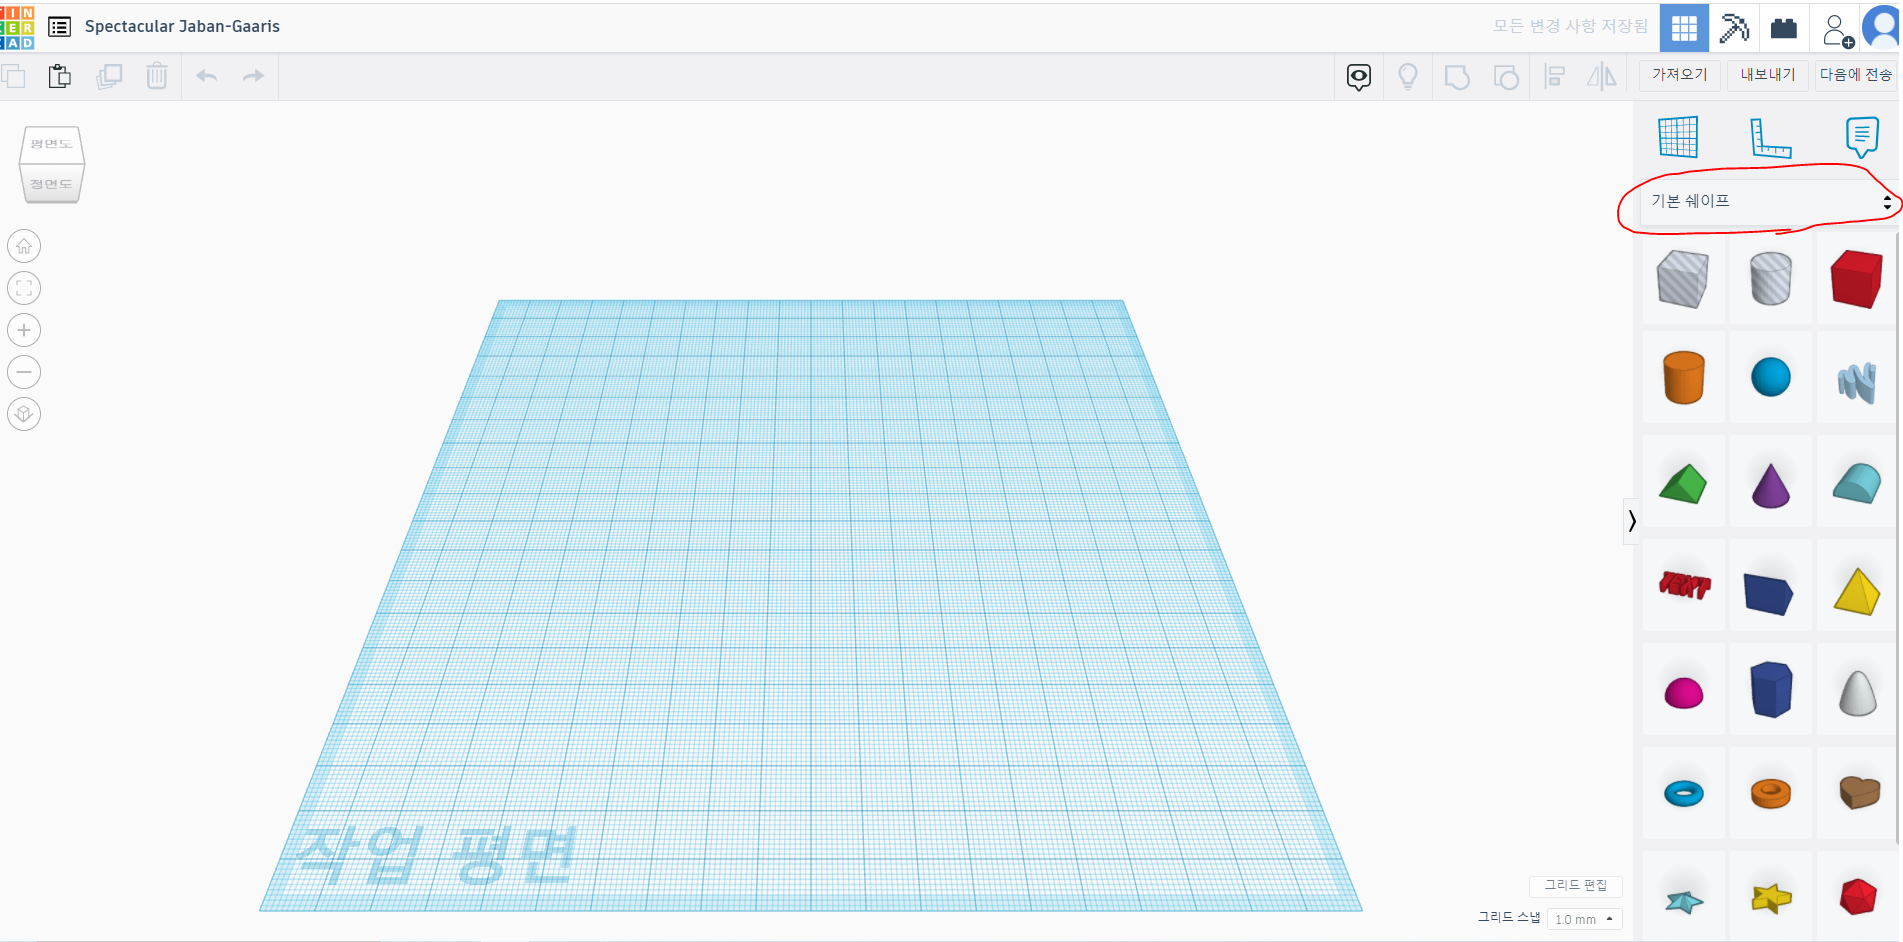Select the Notes tool icon
1903x942 pixels.
[1862, 137]
